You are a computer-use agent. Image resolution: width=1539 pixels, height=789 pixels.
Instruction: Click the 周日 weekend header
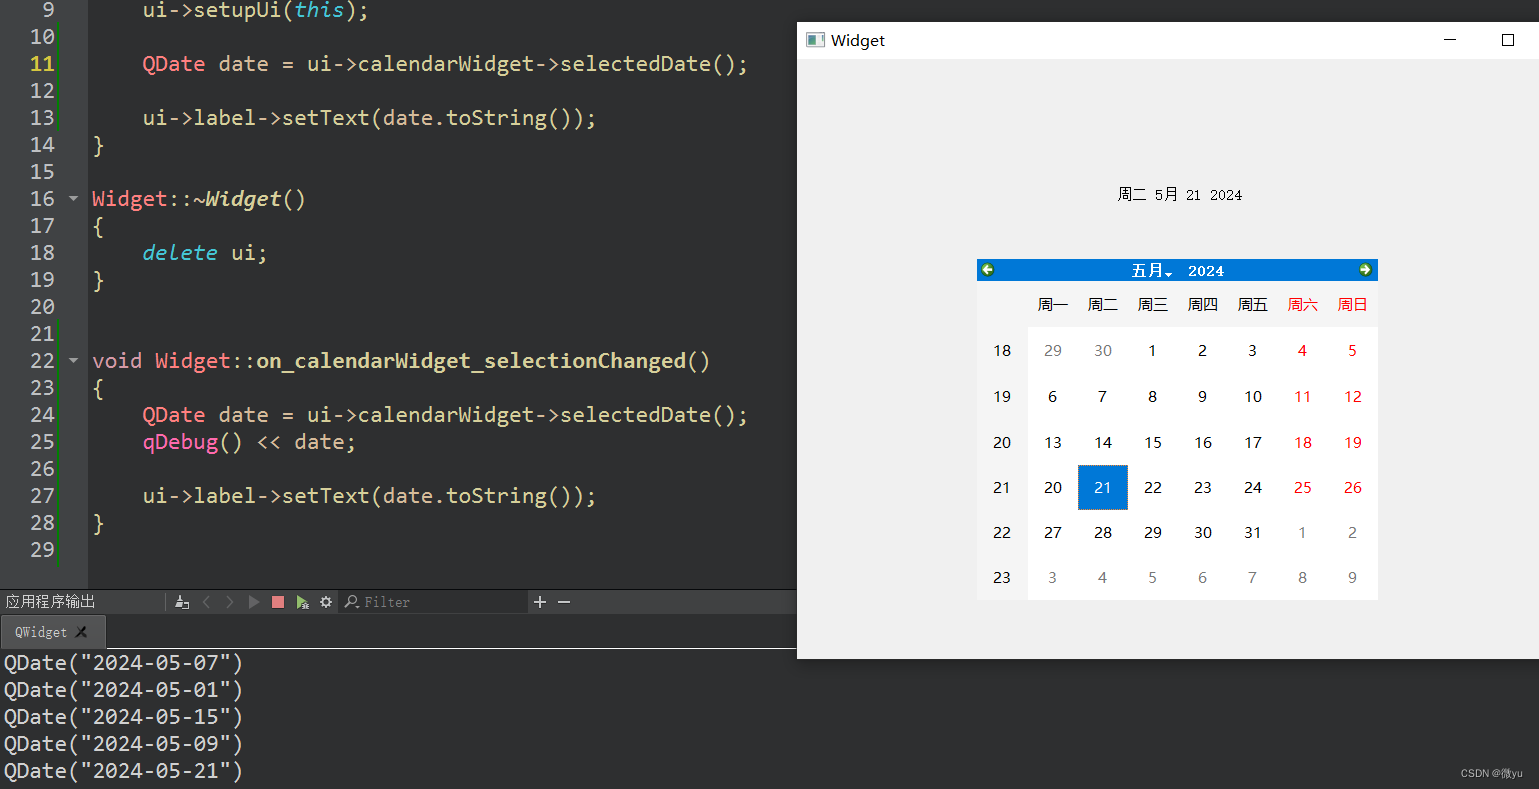click(1353, 305)
